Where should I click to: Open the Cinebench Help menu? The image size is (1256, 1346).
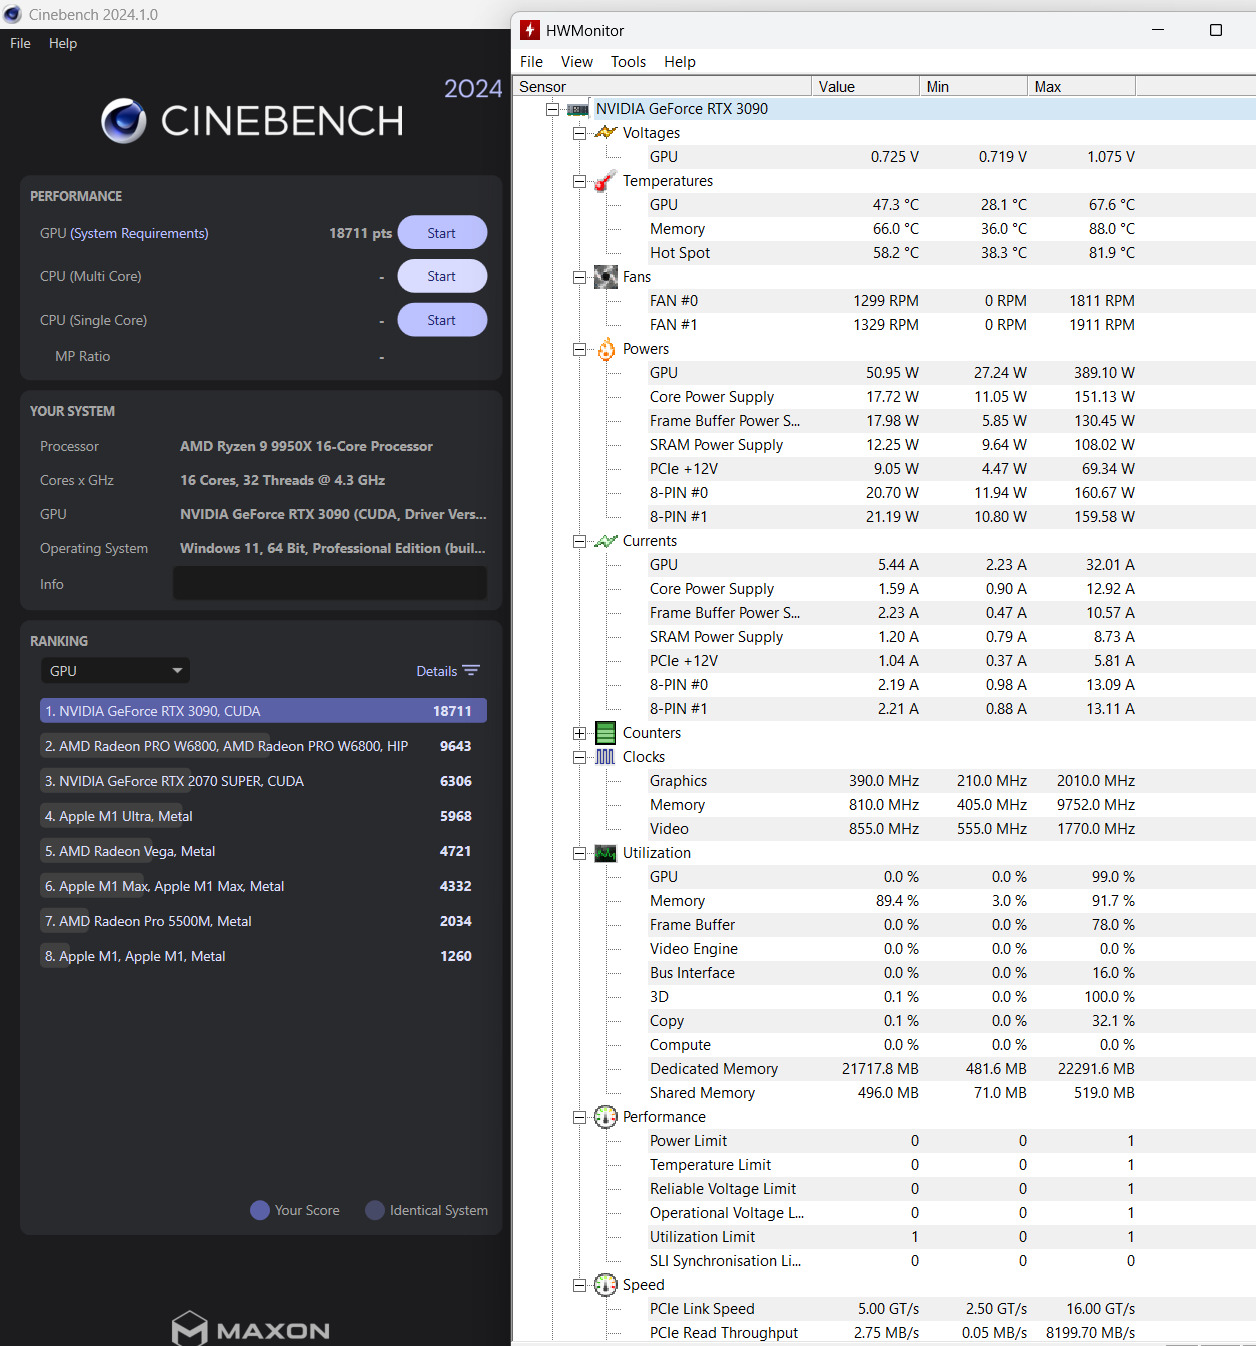coord(63,43)
